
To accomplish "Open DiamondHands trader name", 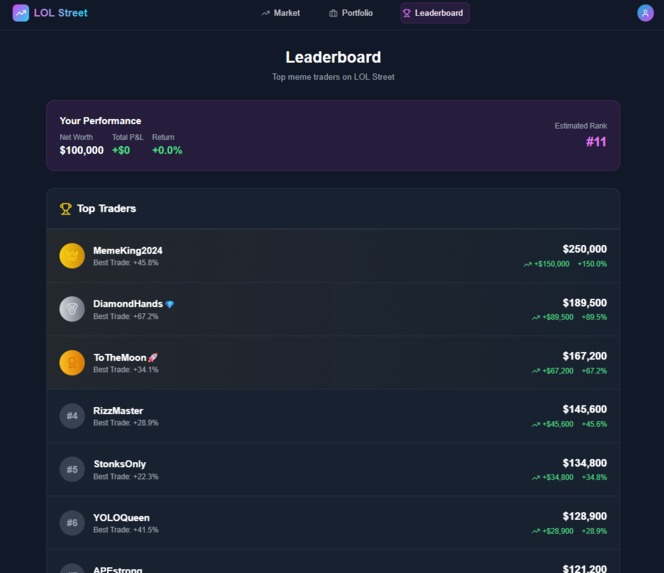I will pos(128,304).
